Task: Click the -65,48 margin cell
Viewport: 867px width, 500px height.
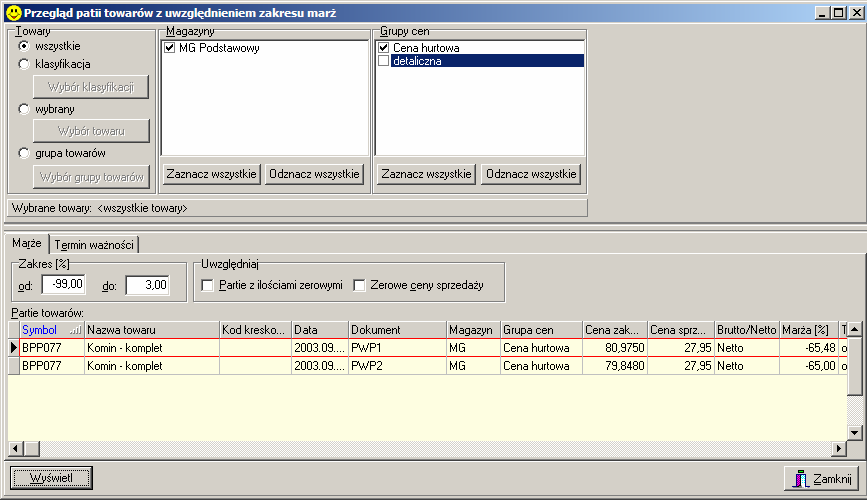Action: pyautogui.click(x=809, y=348)
